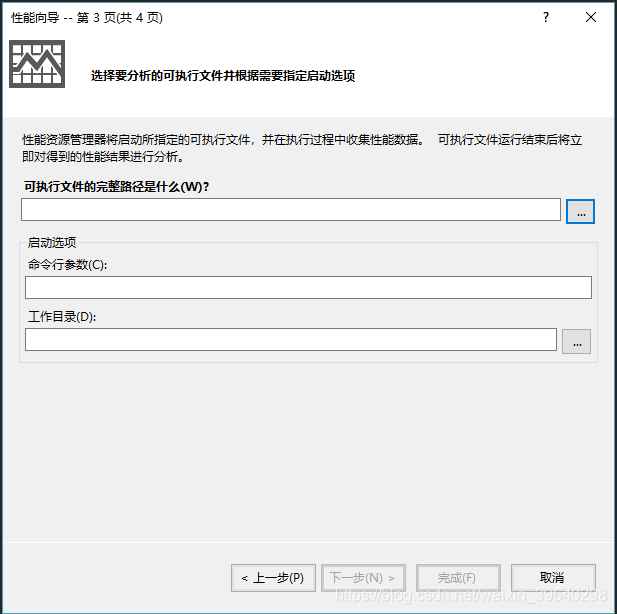Screen dimensions: 617x614
Task: Click the 工作目录(D): label
Action: click(62, 316)
